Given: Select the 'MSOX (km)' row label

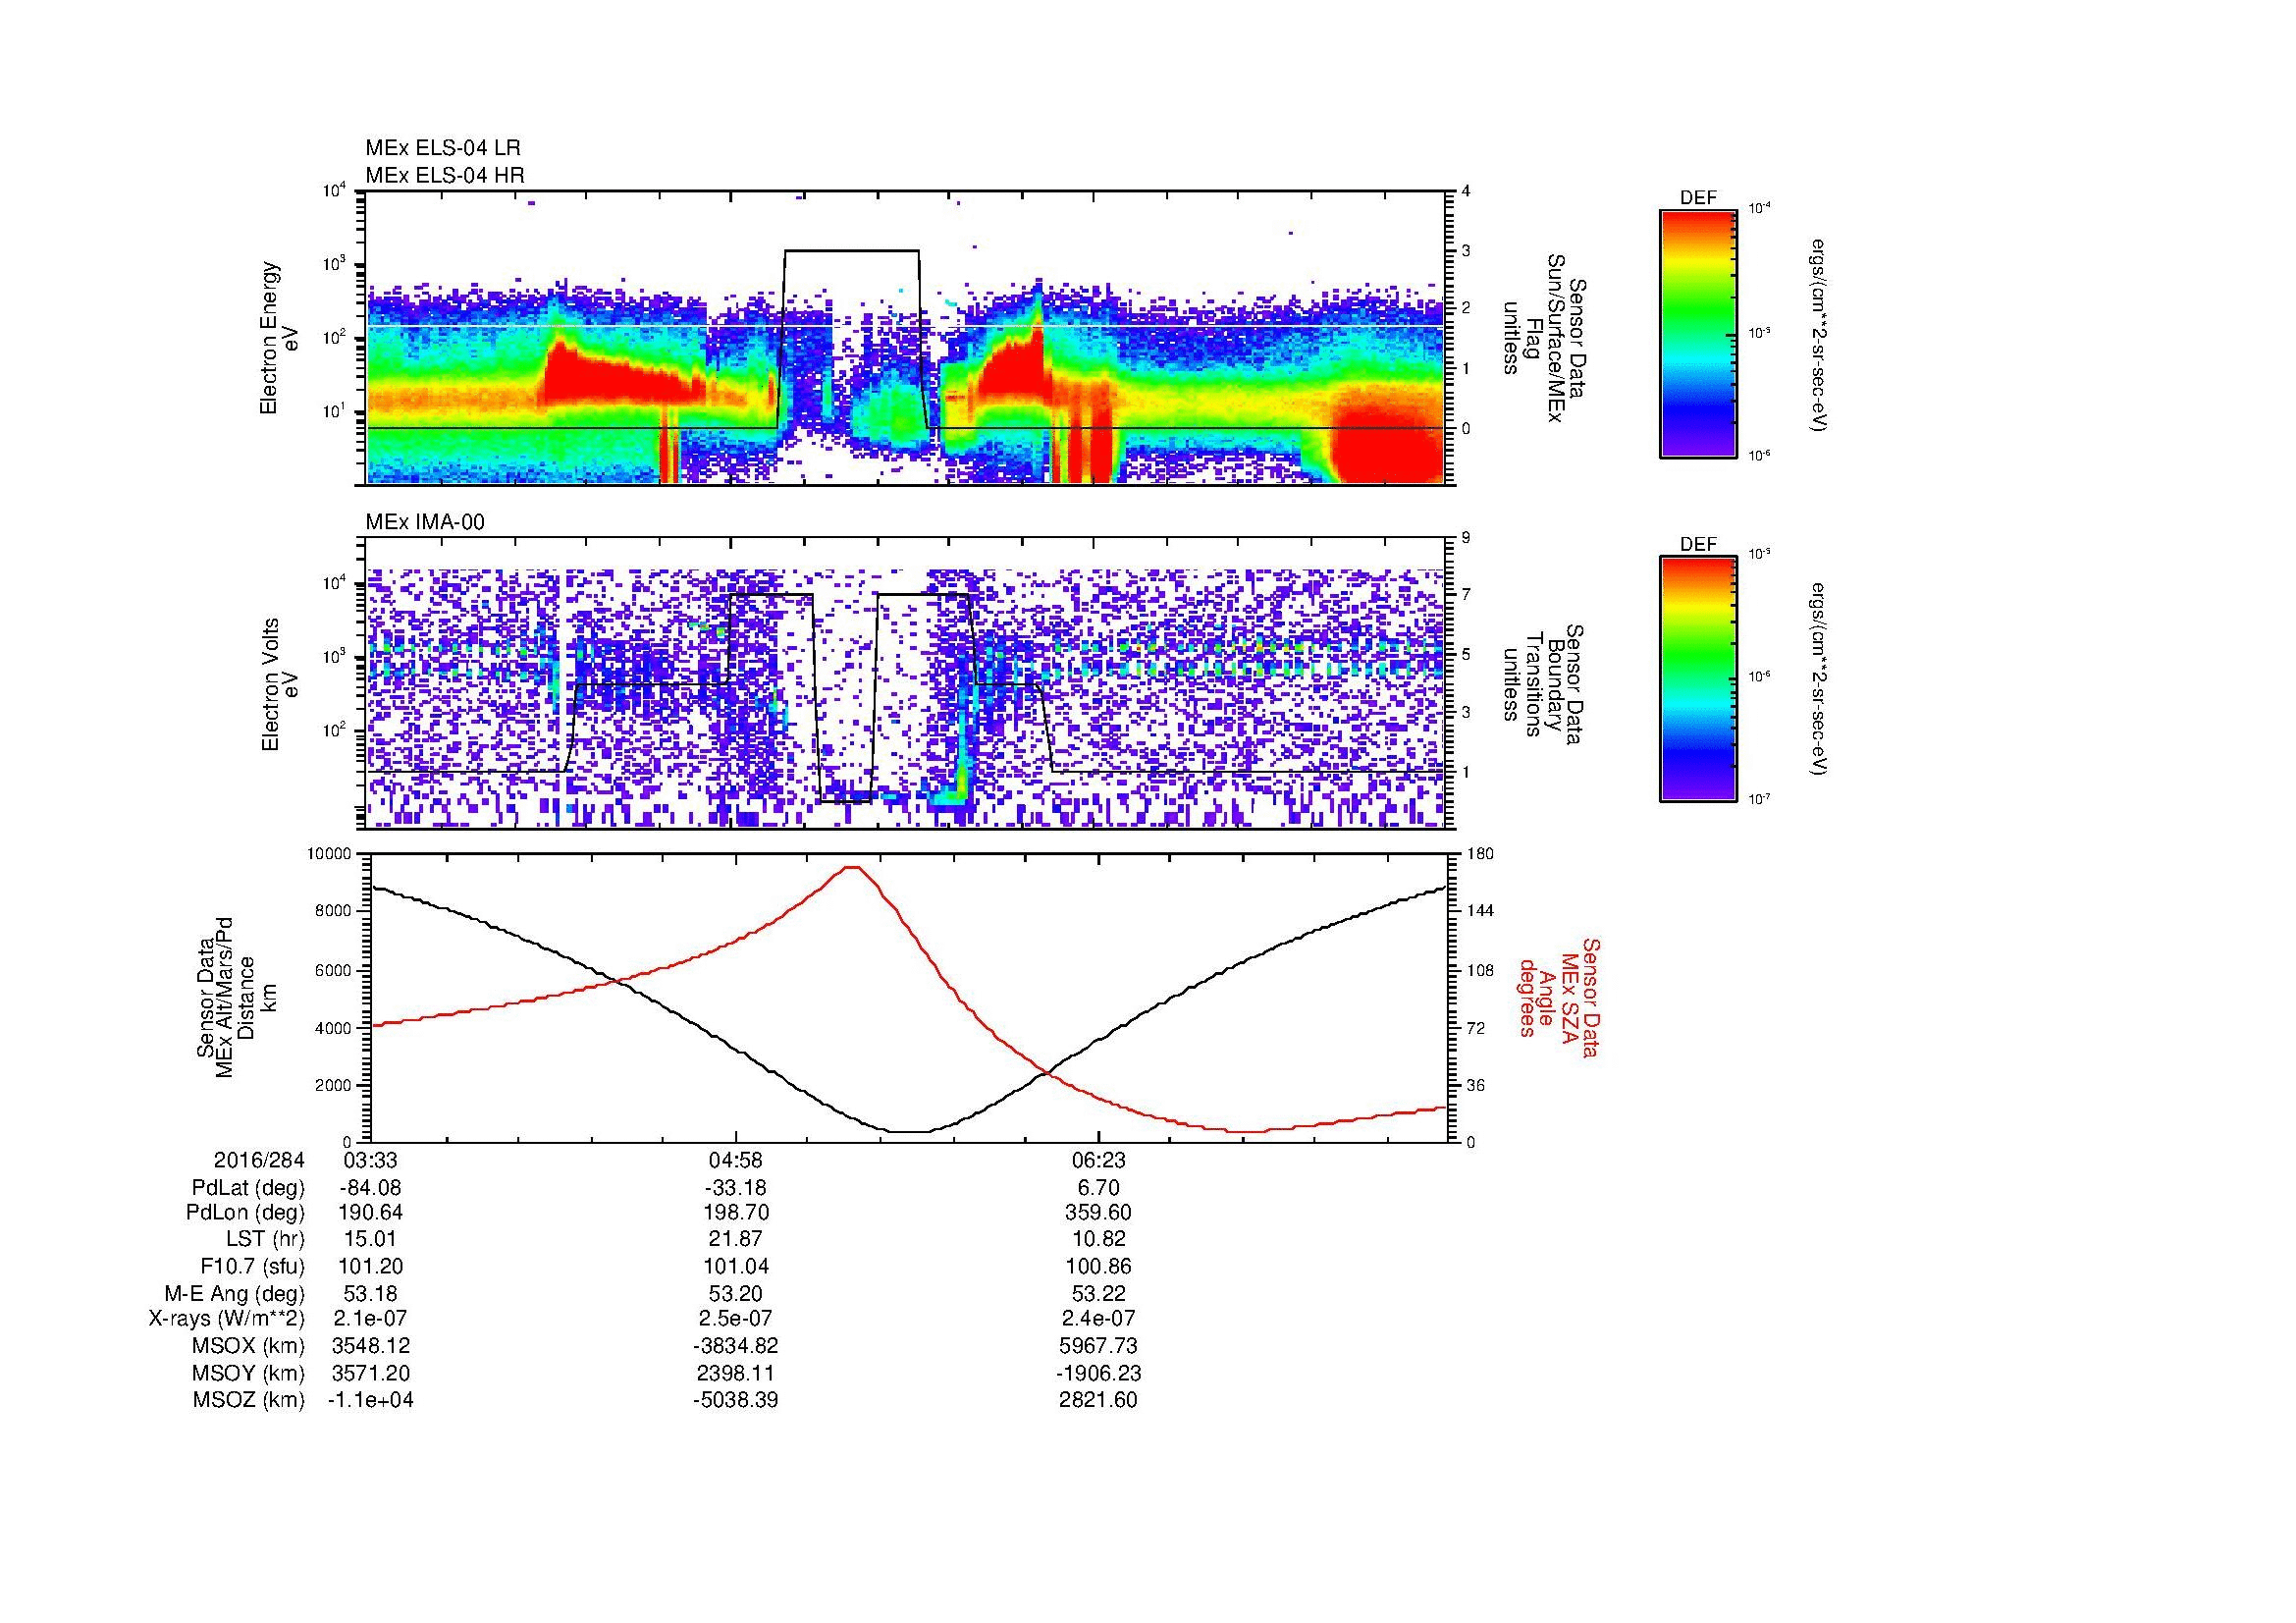Looking at the screenshot, I should point(249,1346).
